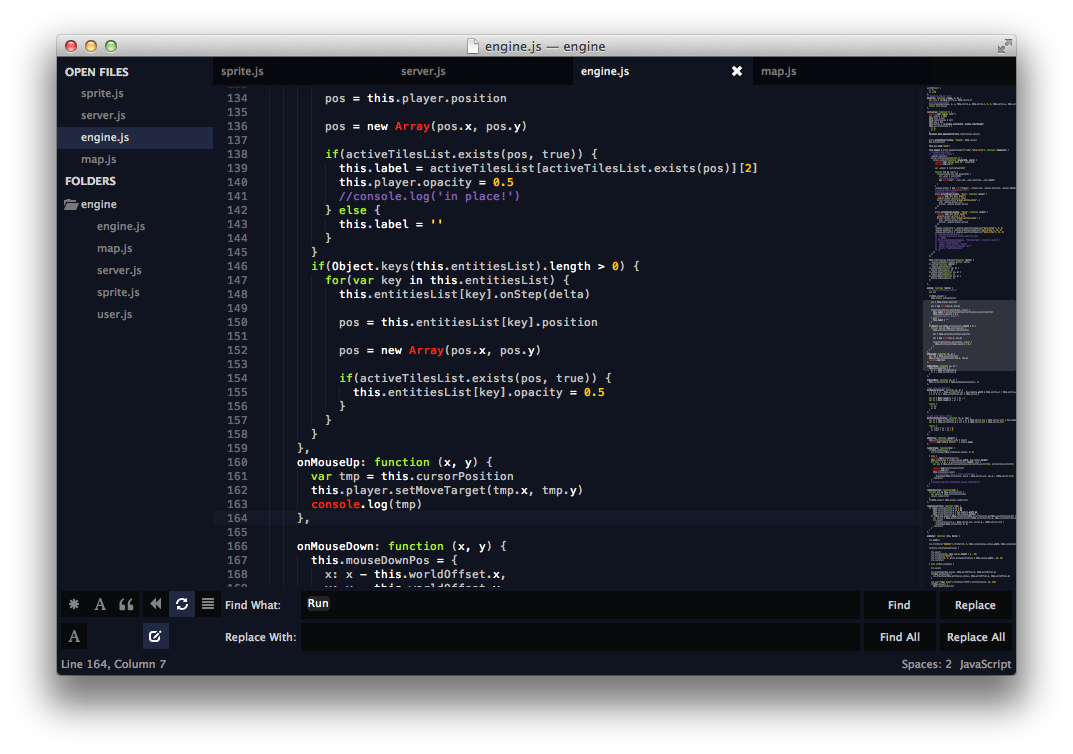Click the Line 164, Column 7 status
The height and width of the screenshot is (754, 1073).
tap(114, 664)
